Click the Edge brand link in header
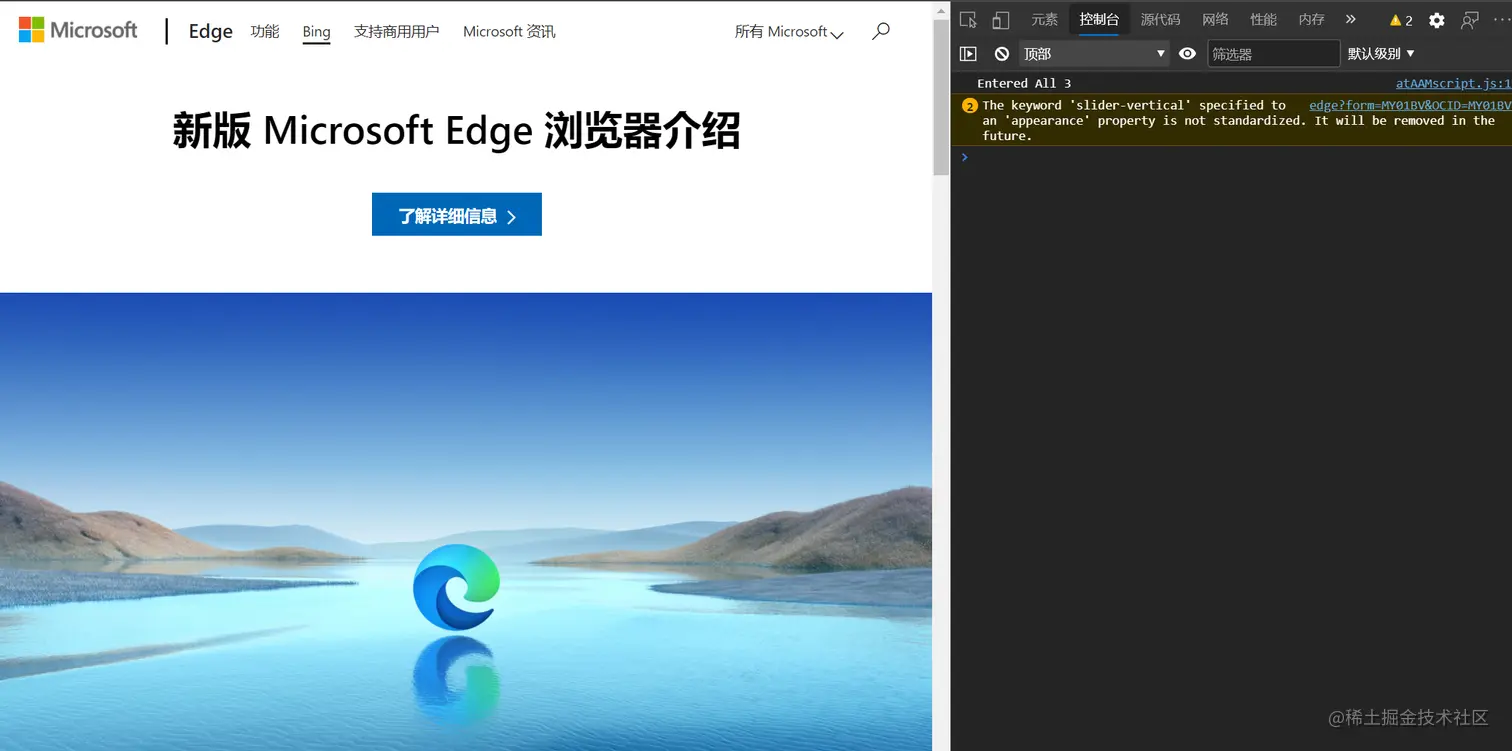This screenshot has width=1512, height=751. click(210, 31)
